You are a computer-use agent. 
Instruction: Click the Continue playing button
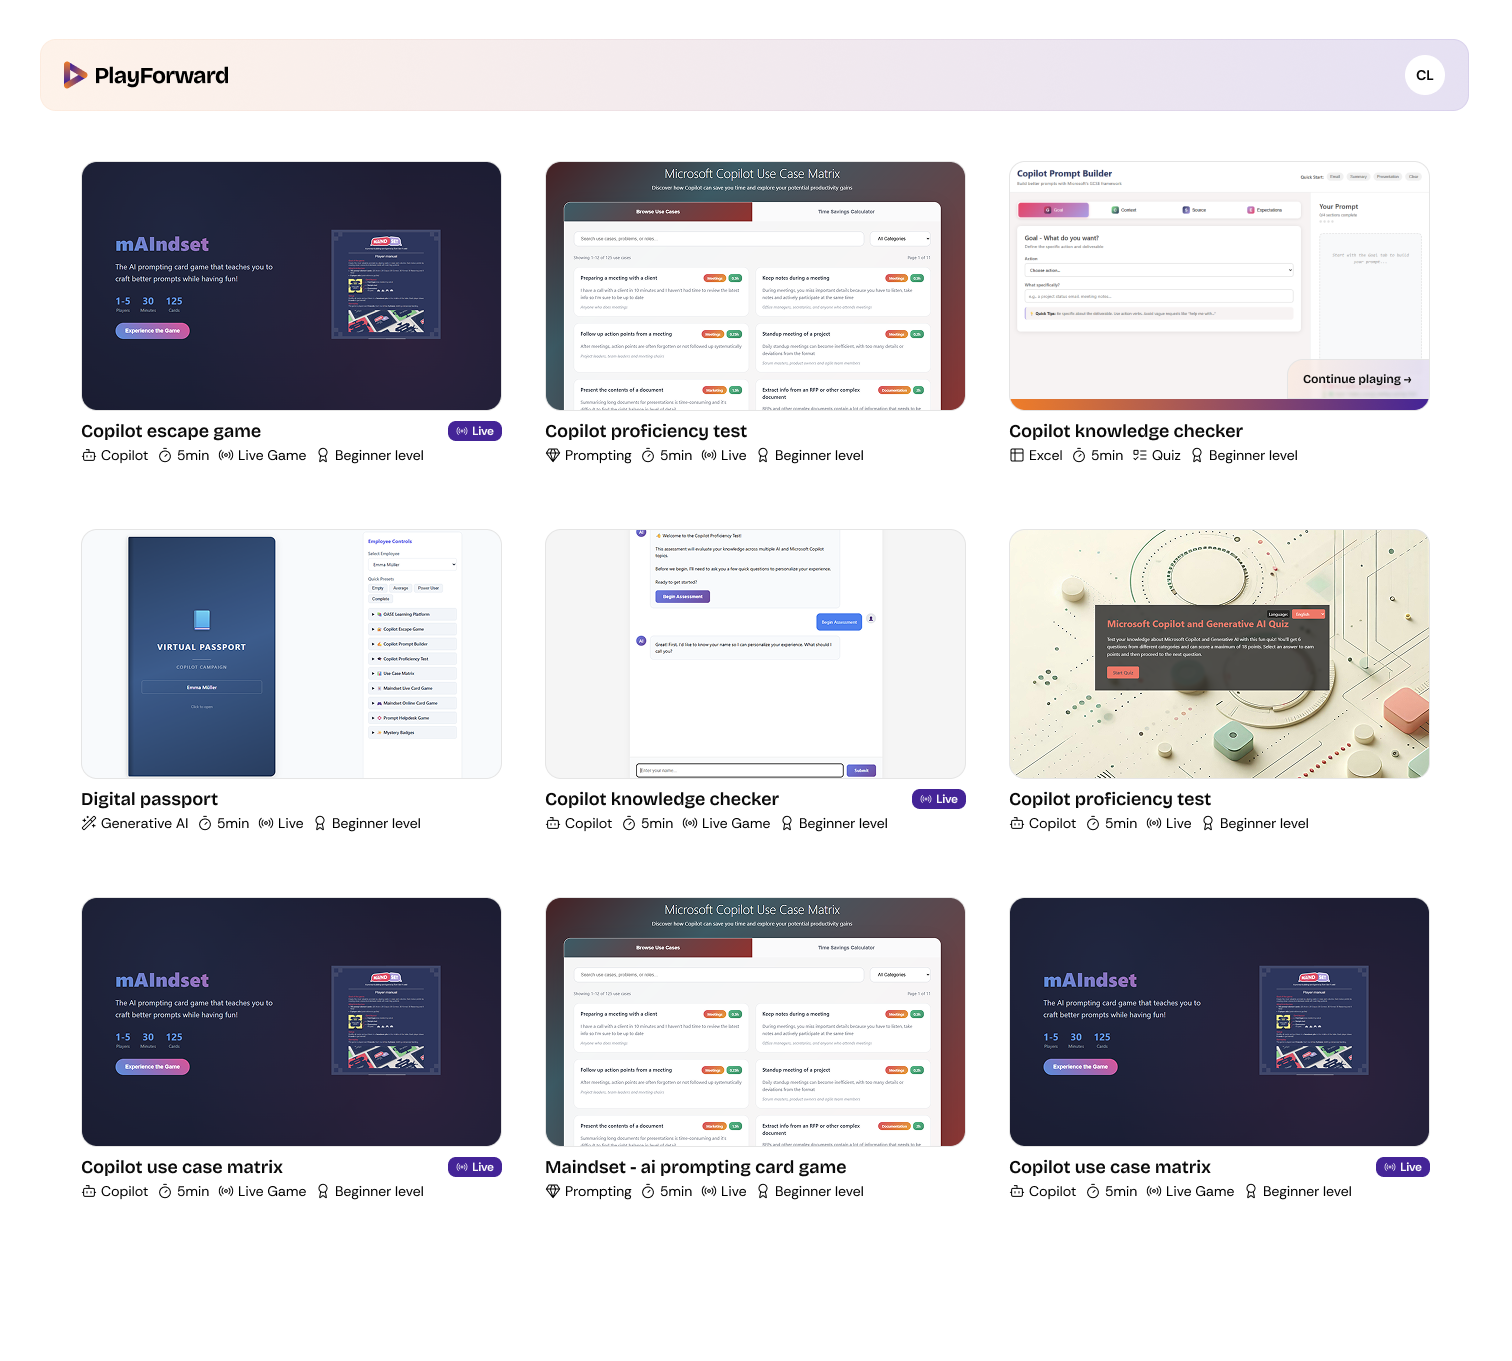(1356, 379)
